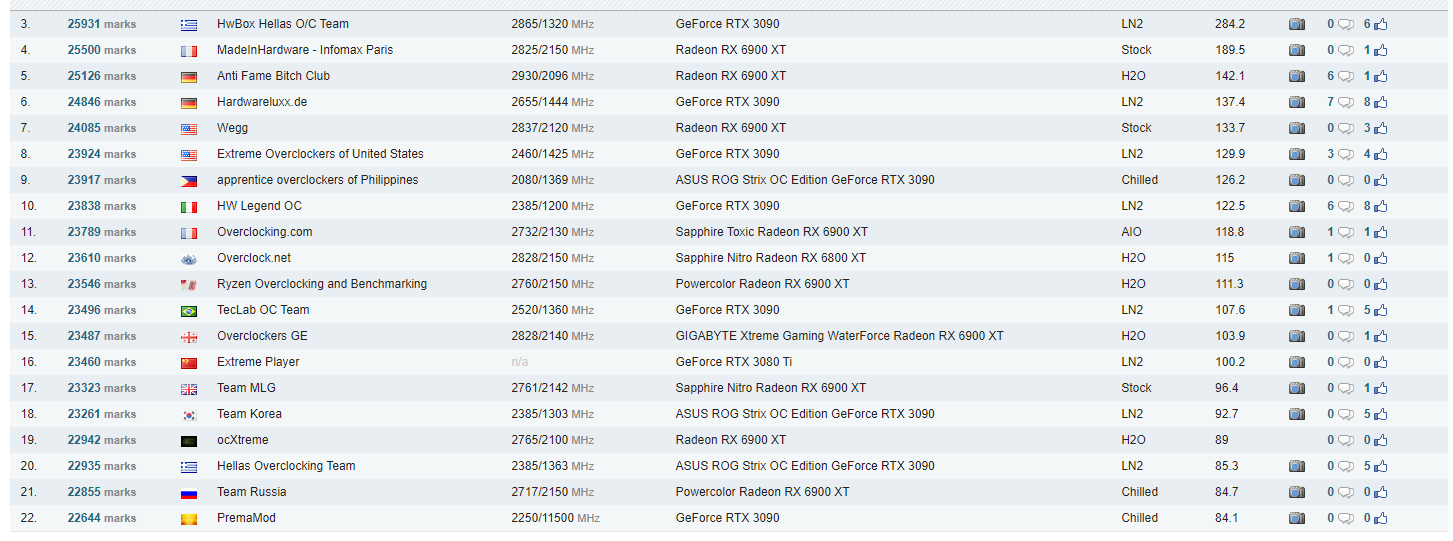Open HwBox Hellas O/C Team link
The height and width of the screenshot is (541, 1453).
pos(283,24)
